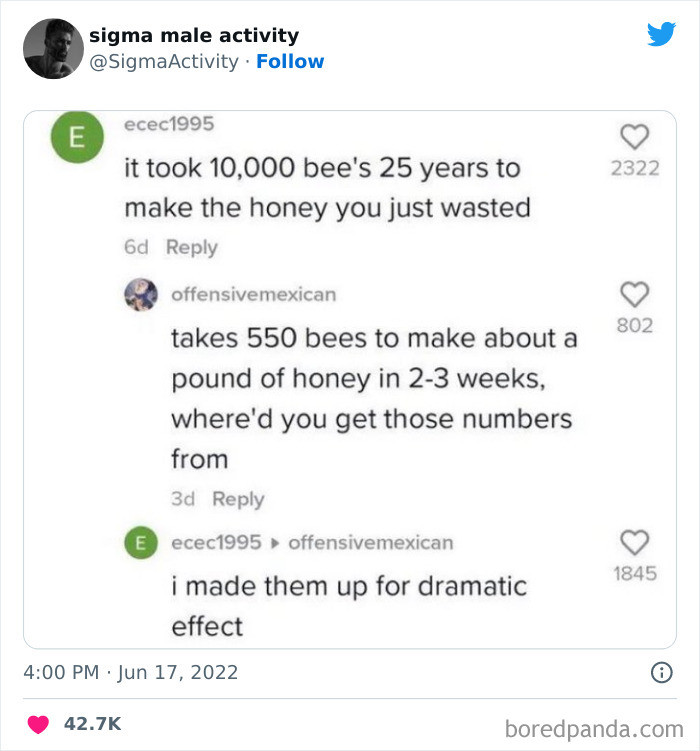Open the offensivemexican username link

coord(254,294)
